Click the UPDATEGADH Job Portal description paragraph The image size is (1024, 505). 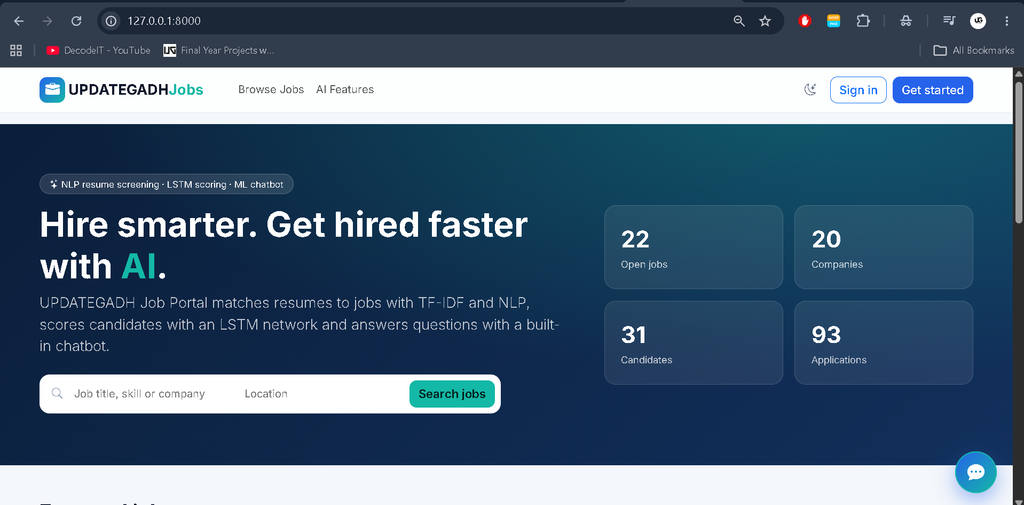click(x=300, y=325)
